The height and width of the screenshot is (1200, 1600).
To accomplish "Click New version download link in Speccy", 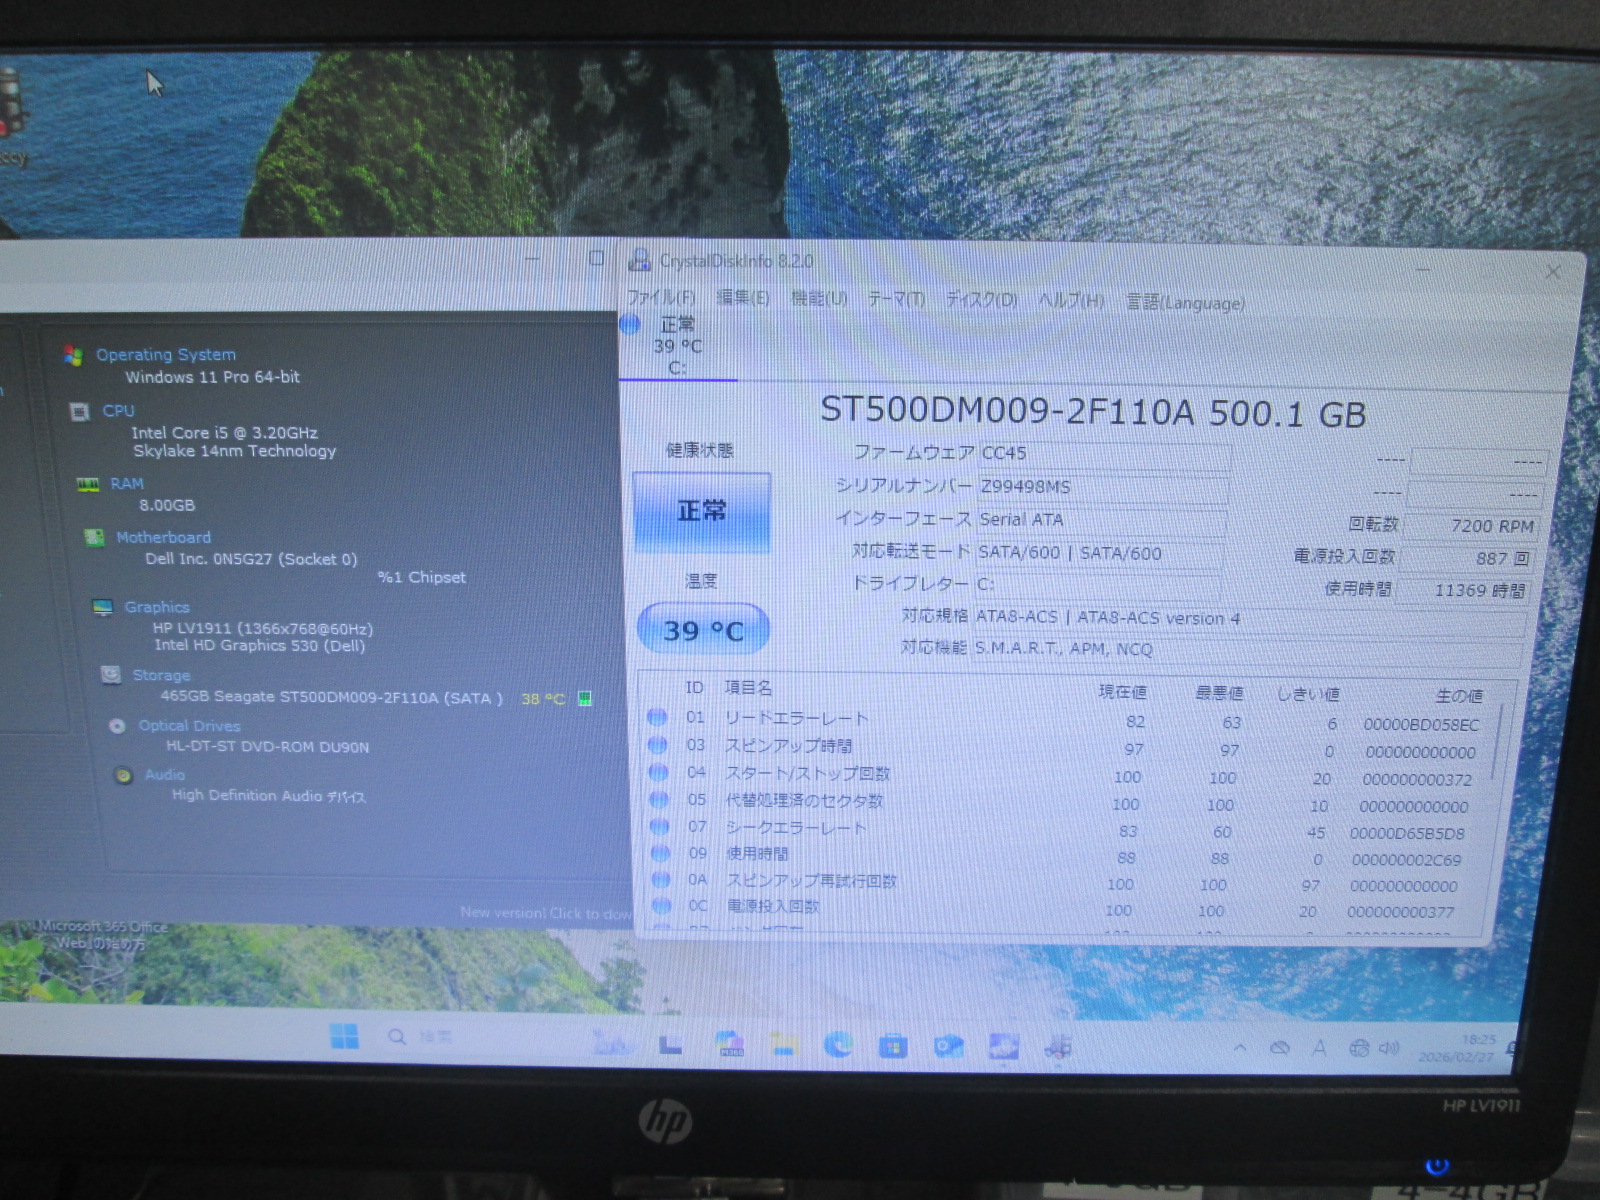I will (x=545, y=913).
